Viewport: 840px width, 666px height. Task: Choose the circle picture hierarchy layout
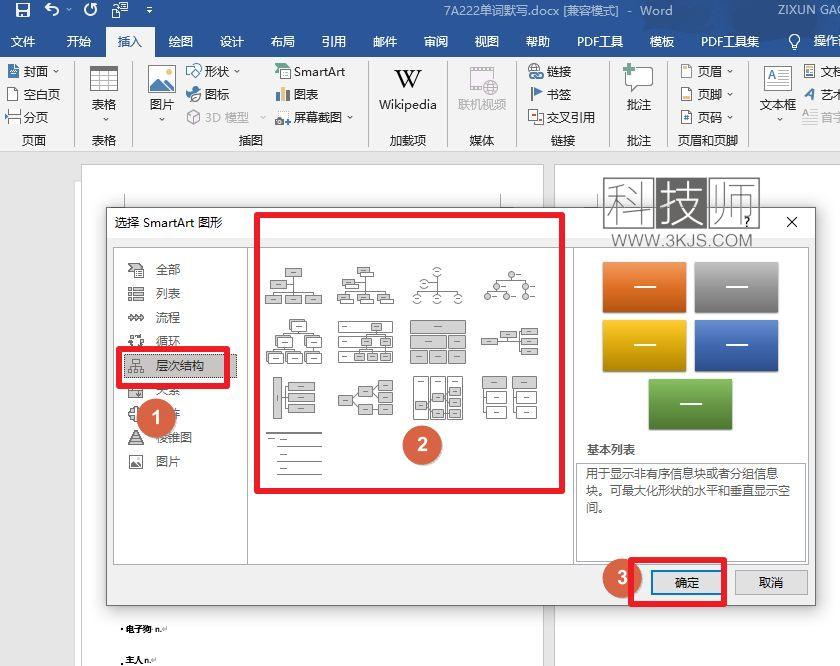[x=509, y=286]
